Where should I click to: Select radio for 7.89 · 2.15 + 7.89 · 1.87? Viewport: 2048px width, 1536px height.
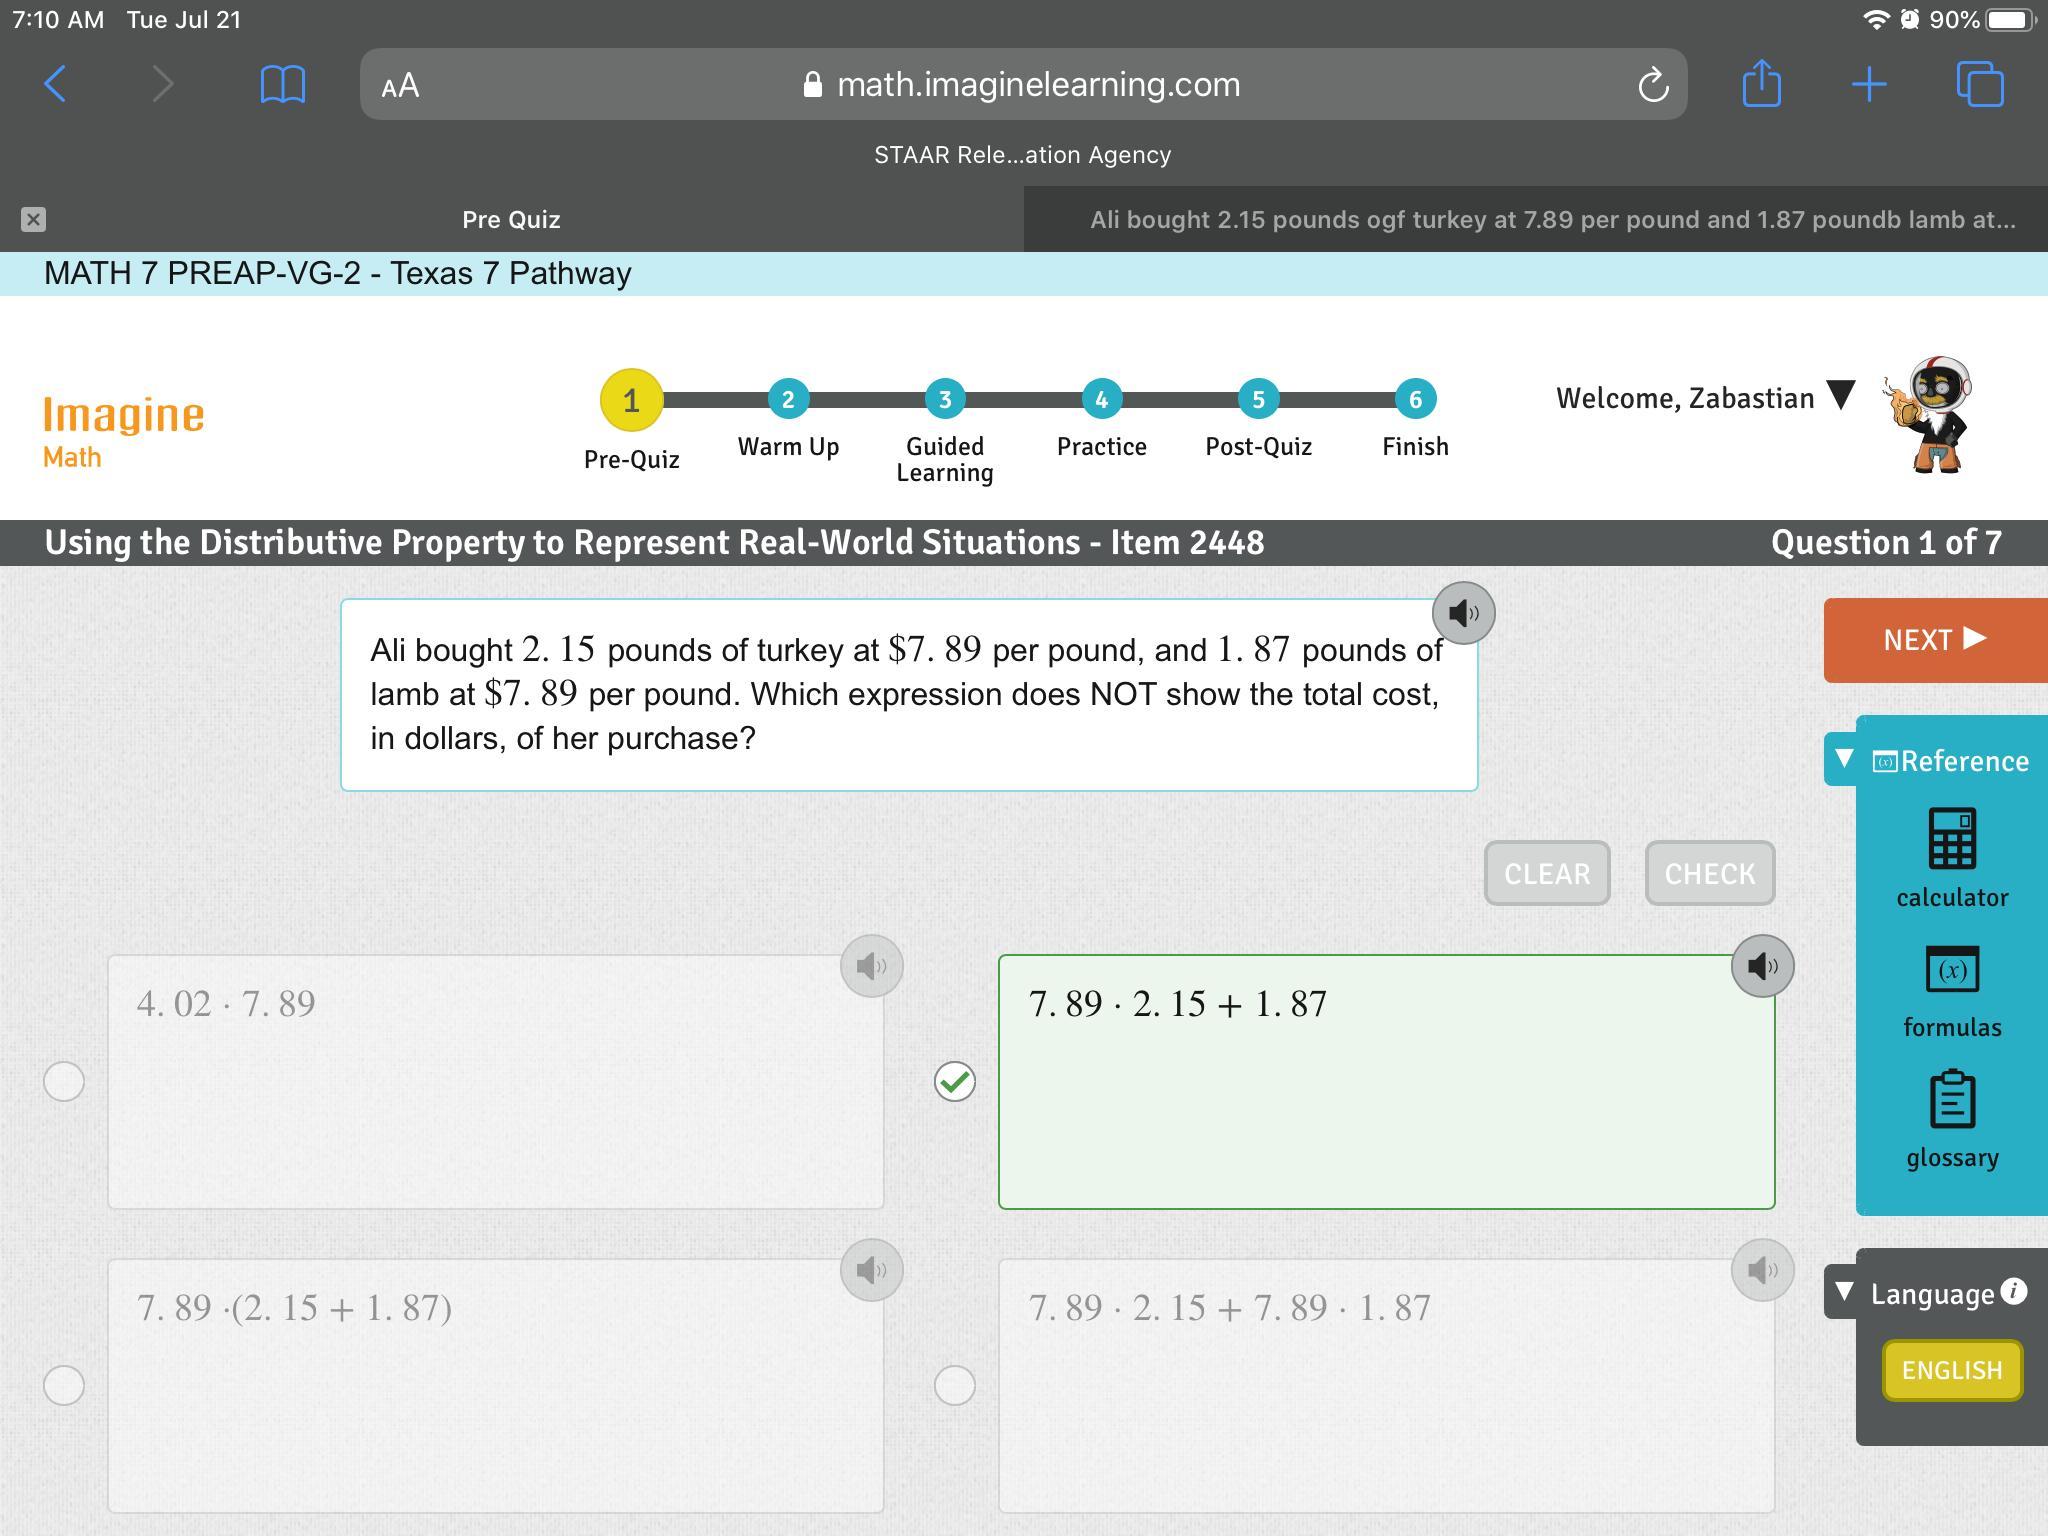[954, 1385]
